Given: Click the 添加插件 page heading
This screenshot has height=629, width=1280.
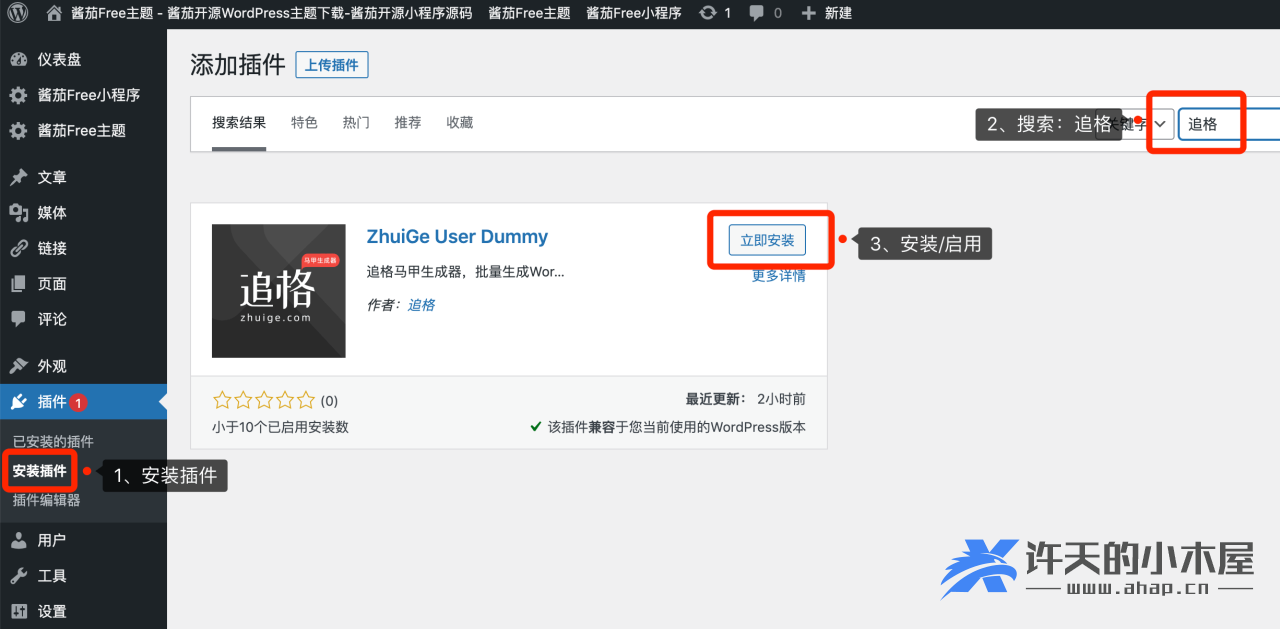Looking at the screenshot, I should point(238,65).
